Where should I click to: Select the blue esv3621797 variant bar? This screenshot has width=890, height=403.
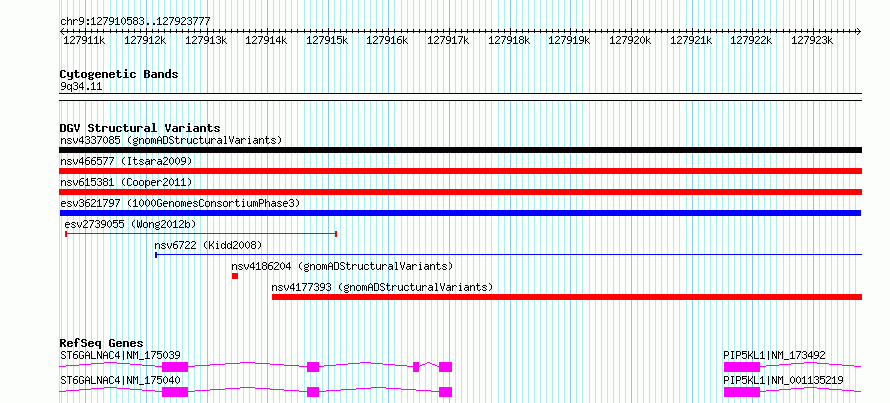460,213
